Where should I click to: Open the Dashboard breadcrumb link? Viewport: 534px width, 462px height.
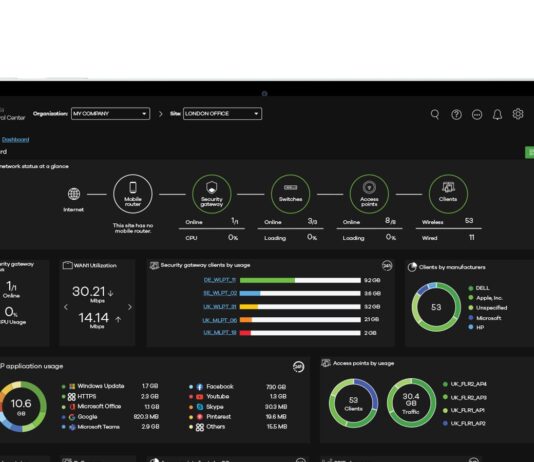pos(15,140)
